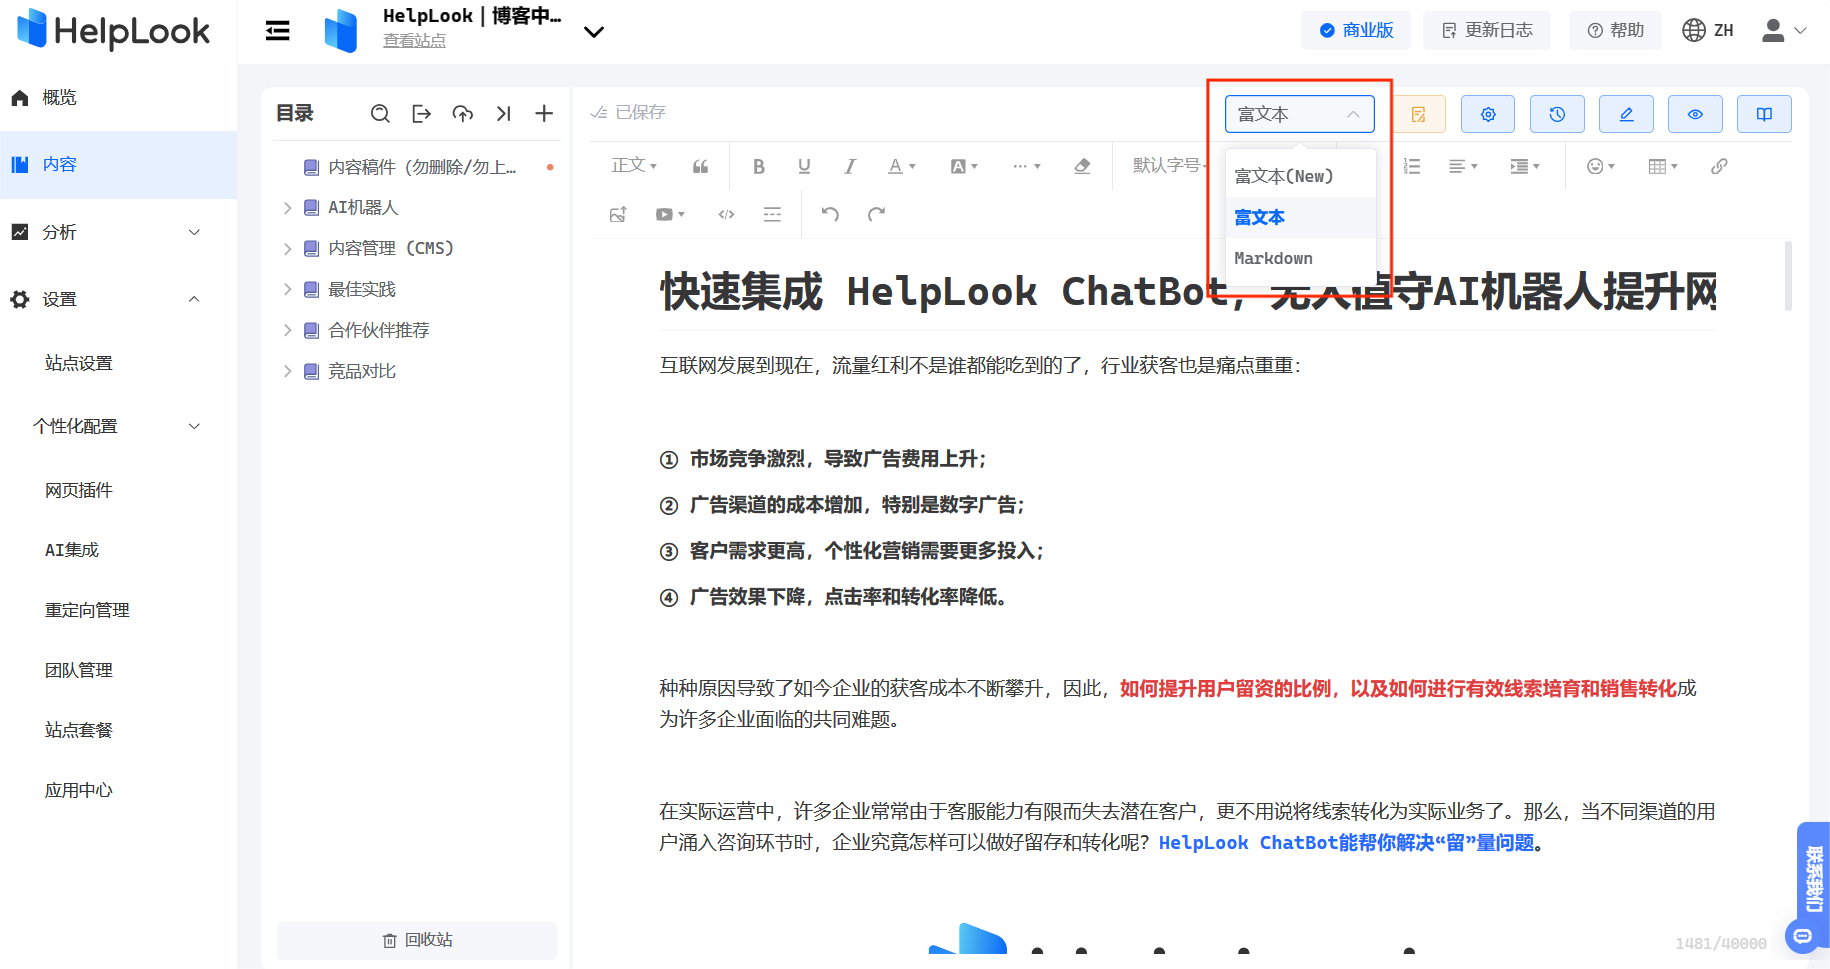Choose the 富文本 option in the dropdown
This screenshot has height=969, width=1830.
[1301, 217]
